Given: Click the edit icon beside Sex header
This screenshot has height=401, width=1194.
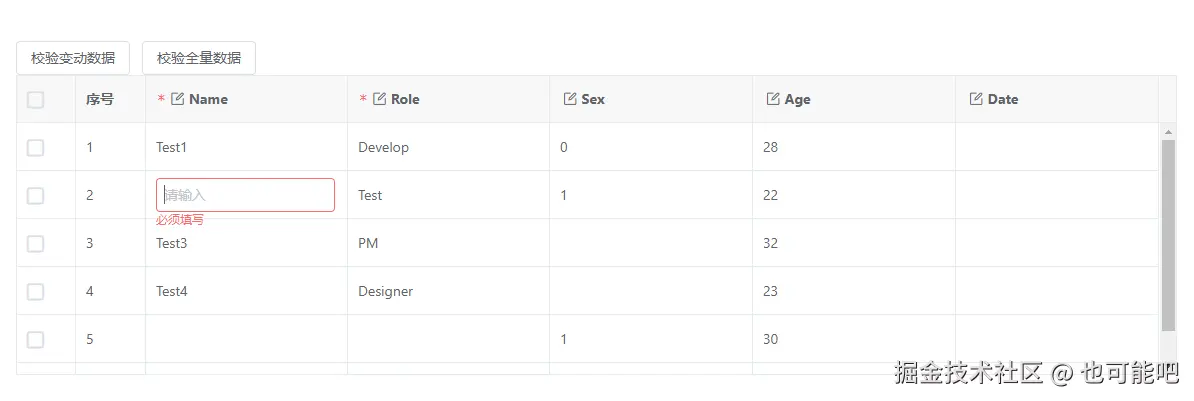Looking at the screenshot, I should [x=570, y=99].
